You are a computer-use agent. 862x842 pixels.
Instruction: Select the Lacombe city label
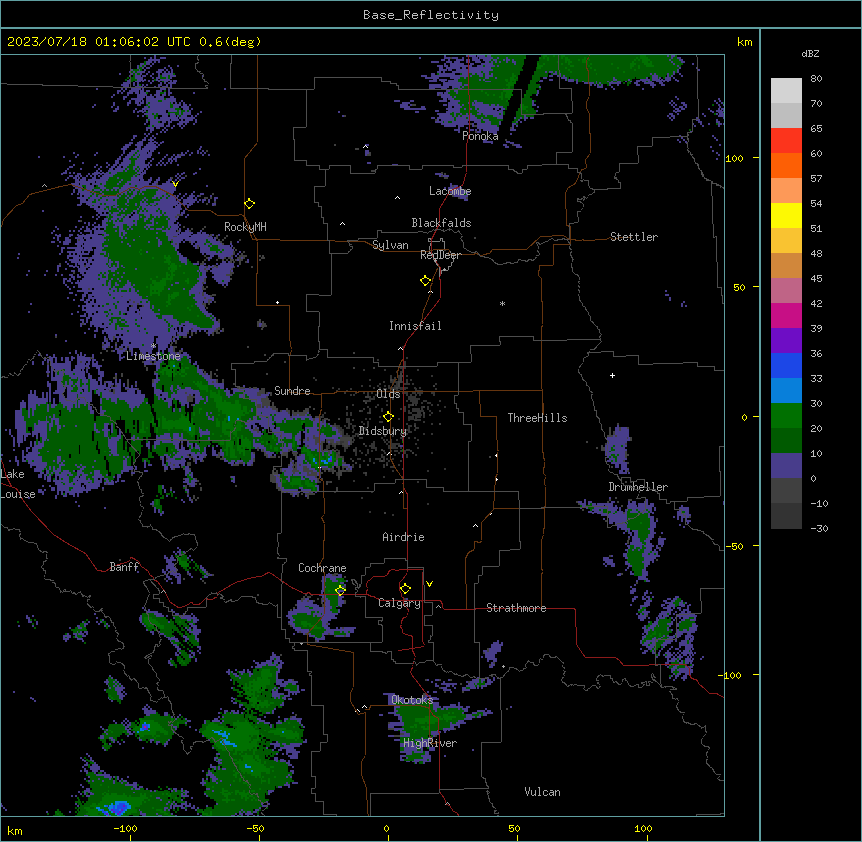(x=450, y=191)
